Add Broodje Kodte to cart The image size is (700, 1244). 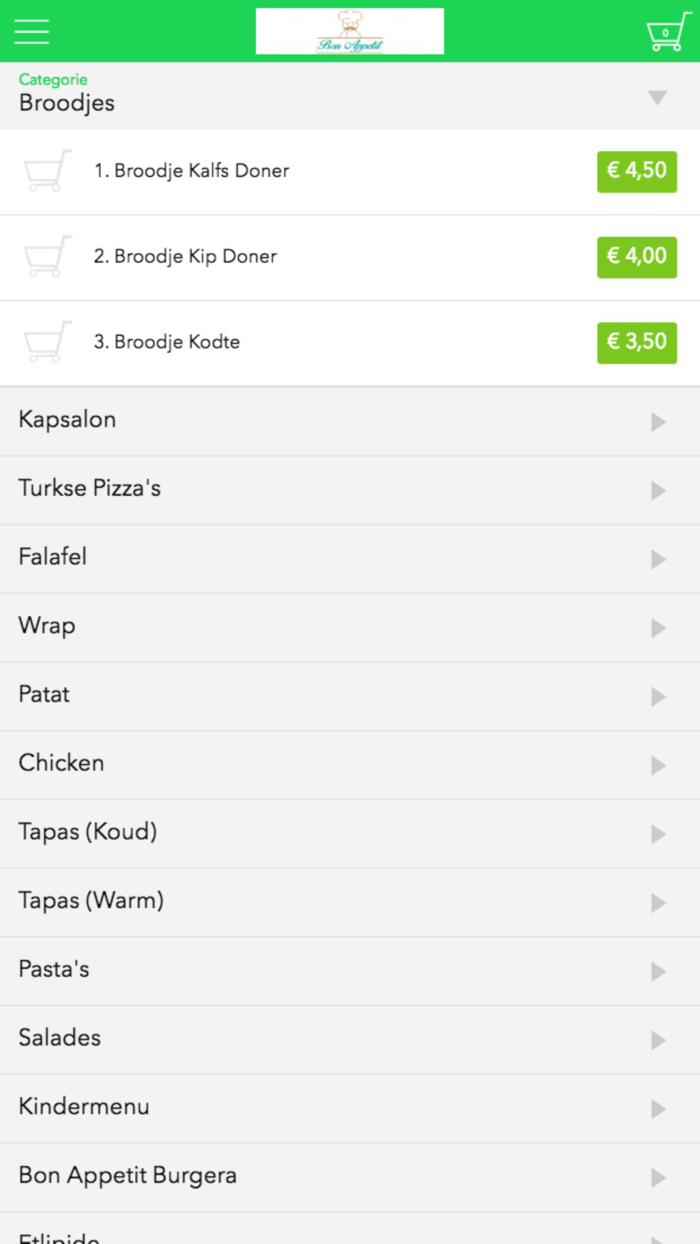(x=48, y=342)
